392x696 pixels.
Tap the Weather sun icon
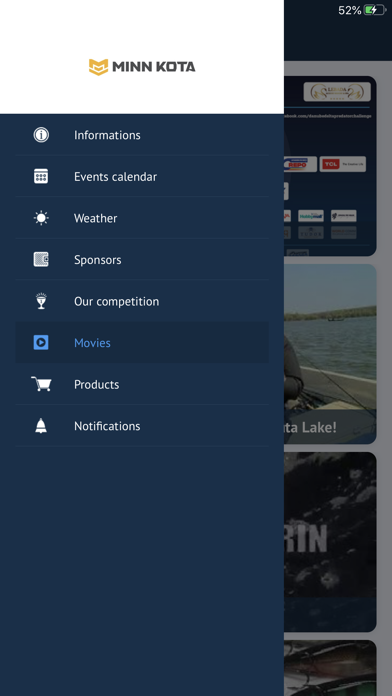click(x=41, y=218)
